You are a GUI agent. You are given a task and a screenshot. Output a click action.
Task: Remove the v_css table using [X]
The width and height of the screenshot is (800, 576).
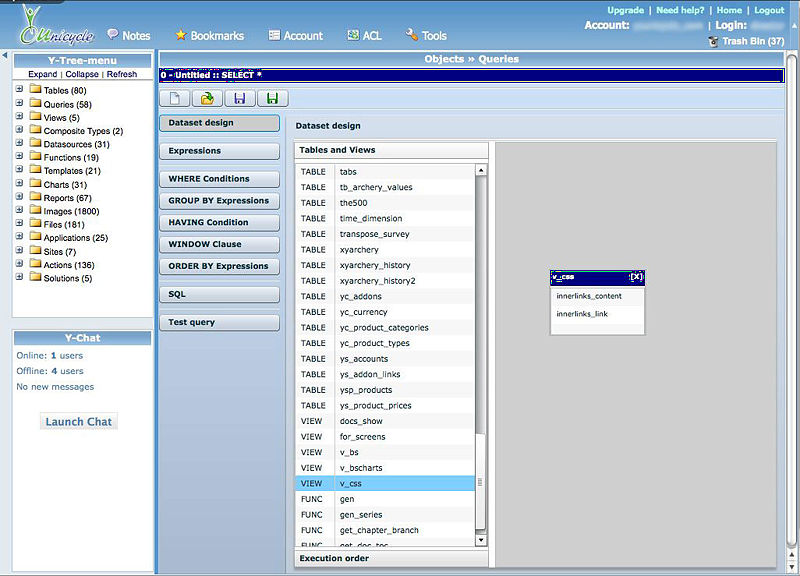(x=636, y=277)
